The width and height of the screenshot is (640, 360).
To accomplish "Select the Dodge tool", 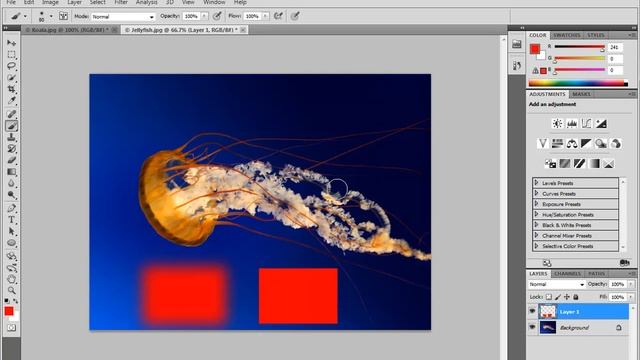I will click(11, 194).
